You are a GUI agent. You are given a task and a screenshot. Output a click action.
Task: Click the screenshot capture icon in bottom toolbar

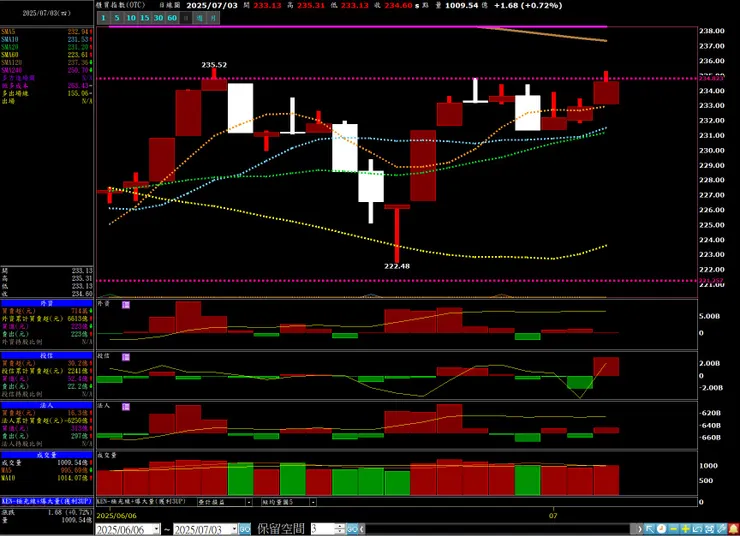pos(709,529)
